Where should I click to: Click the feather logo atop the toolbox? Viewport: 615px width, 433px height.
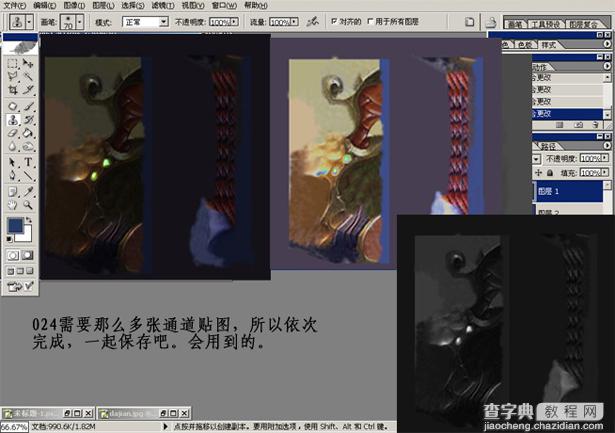coord(20,47)
